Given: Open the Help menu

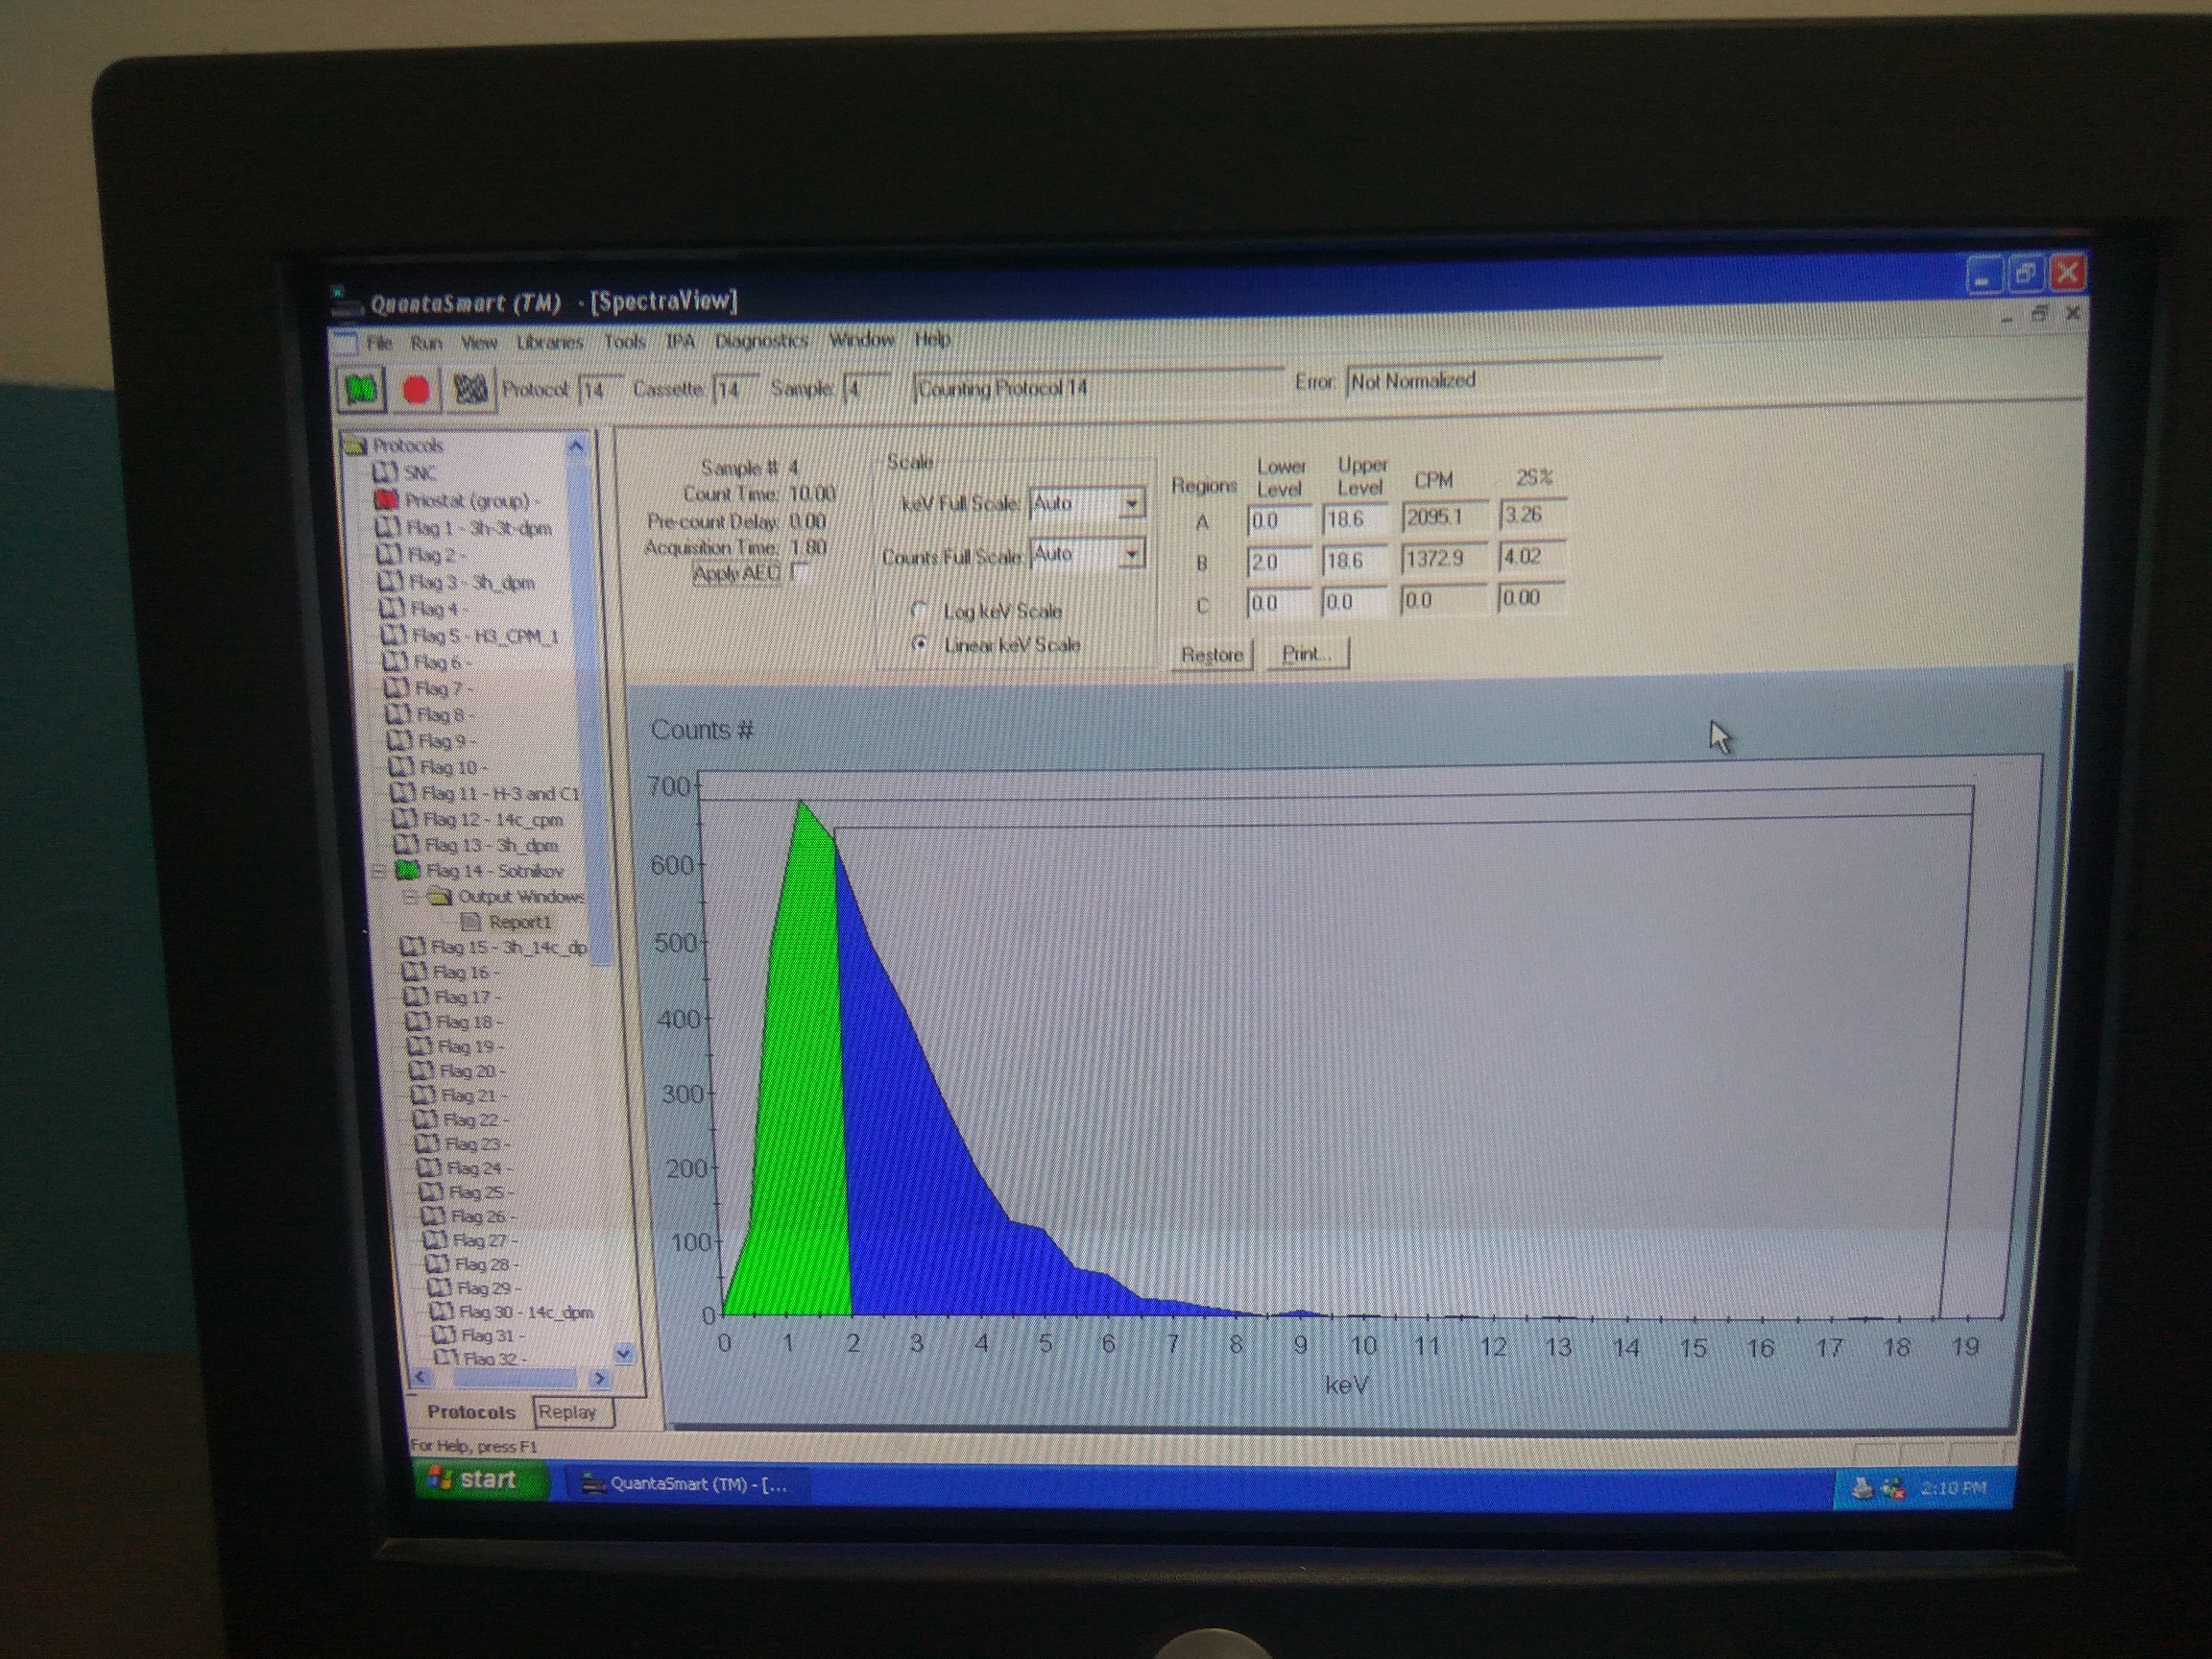Looking at the screenshot, I should coord(932,339).
